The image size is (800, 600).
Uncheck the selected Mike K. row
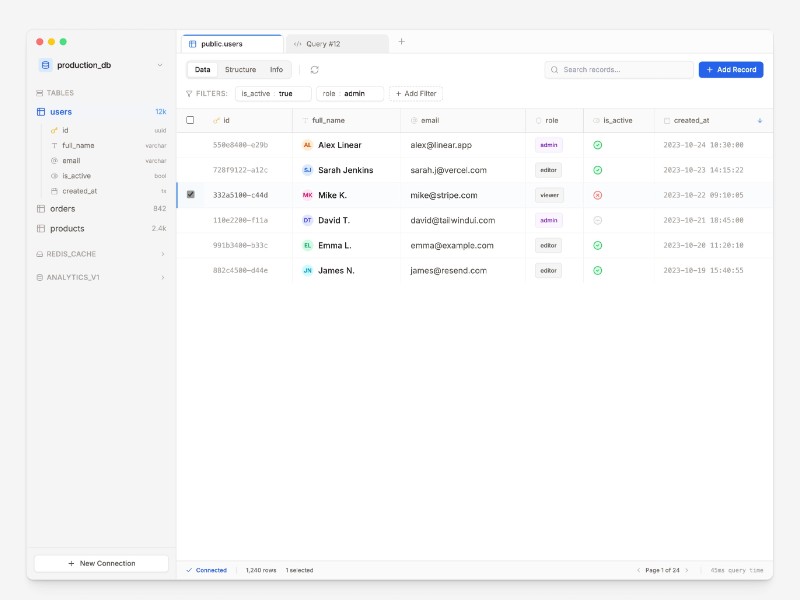(190, 195)
